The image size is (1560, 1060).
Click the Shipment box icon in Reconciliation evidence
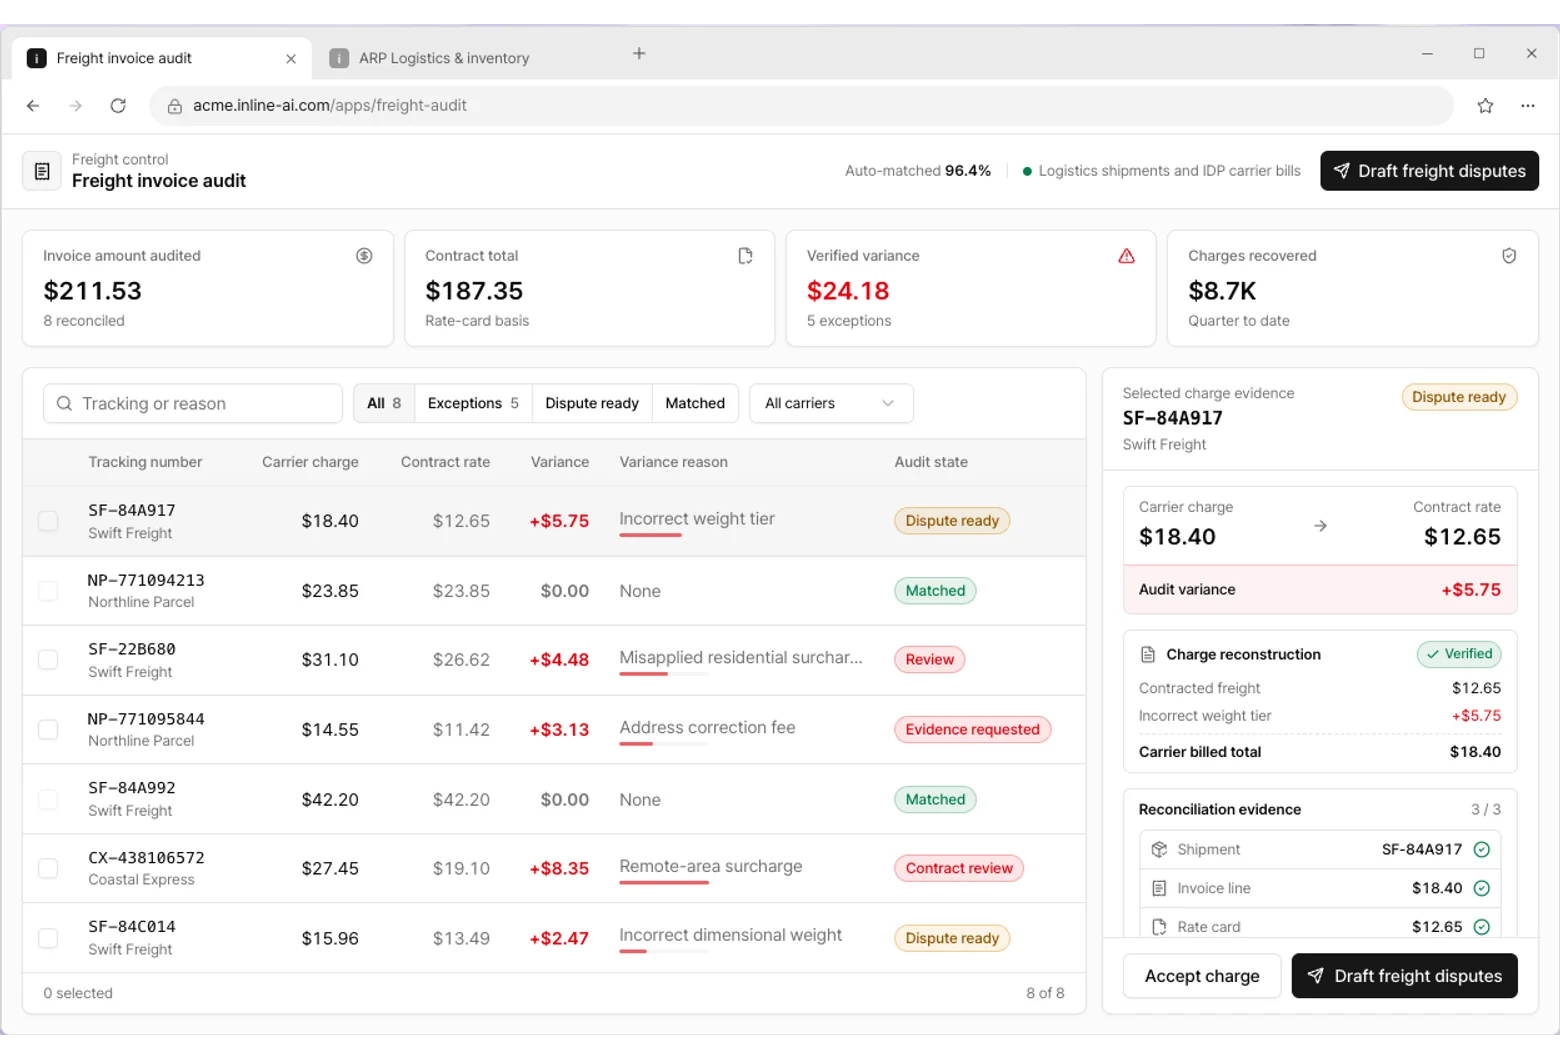[x=1159, y=849]
